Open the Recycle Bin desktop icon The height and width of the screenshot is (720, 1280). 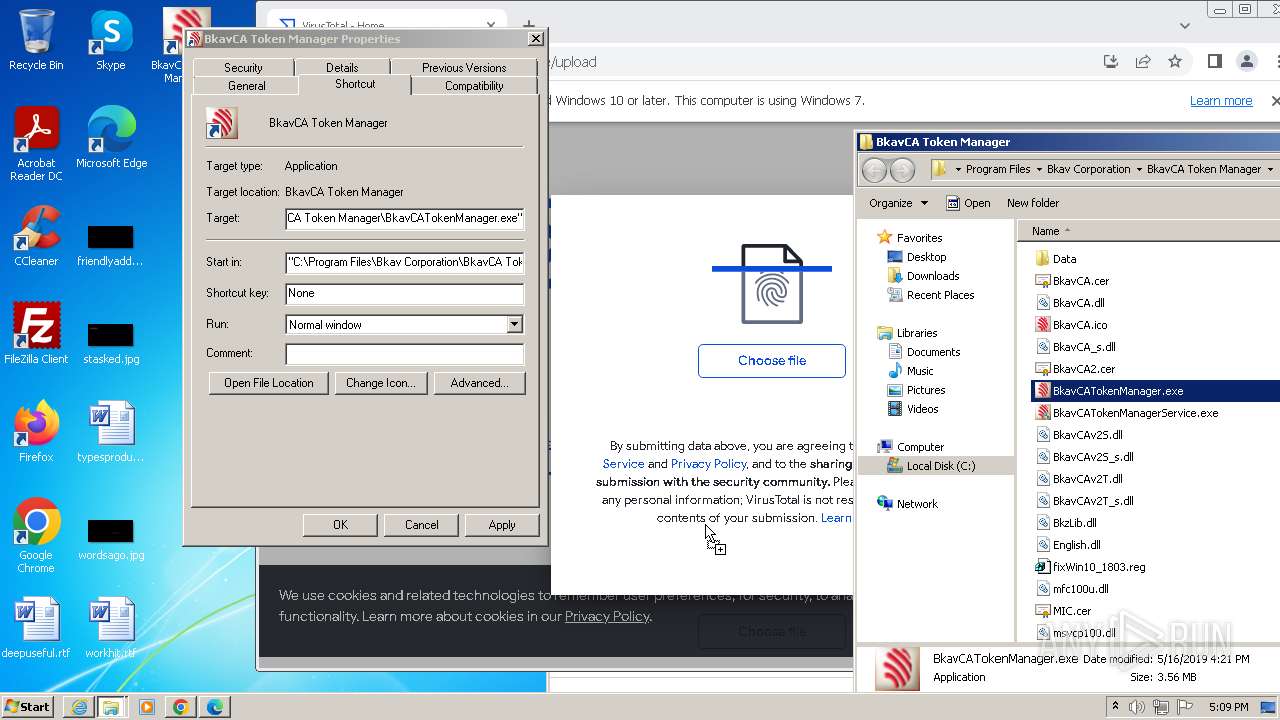[x=36, y=40]
